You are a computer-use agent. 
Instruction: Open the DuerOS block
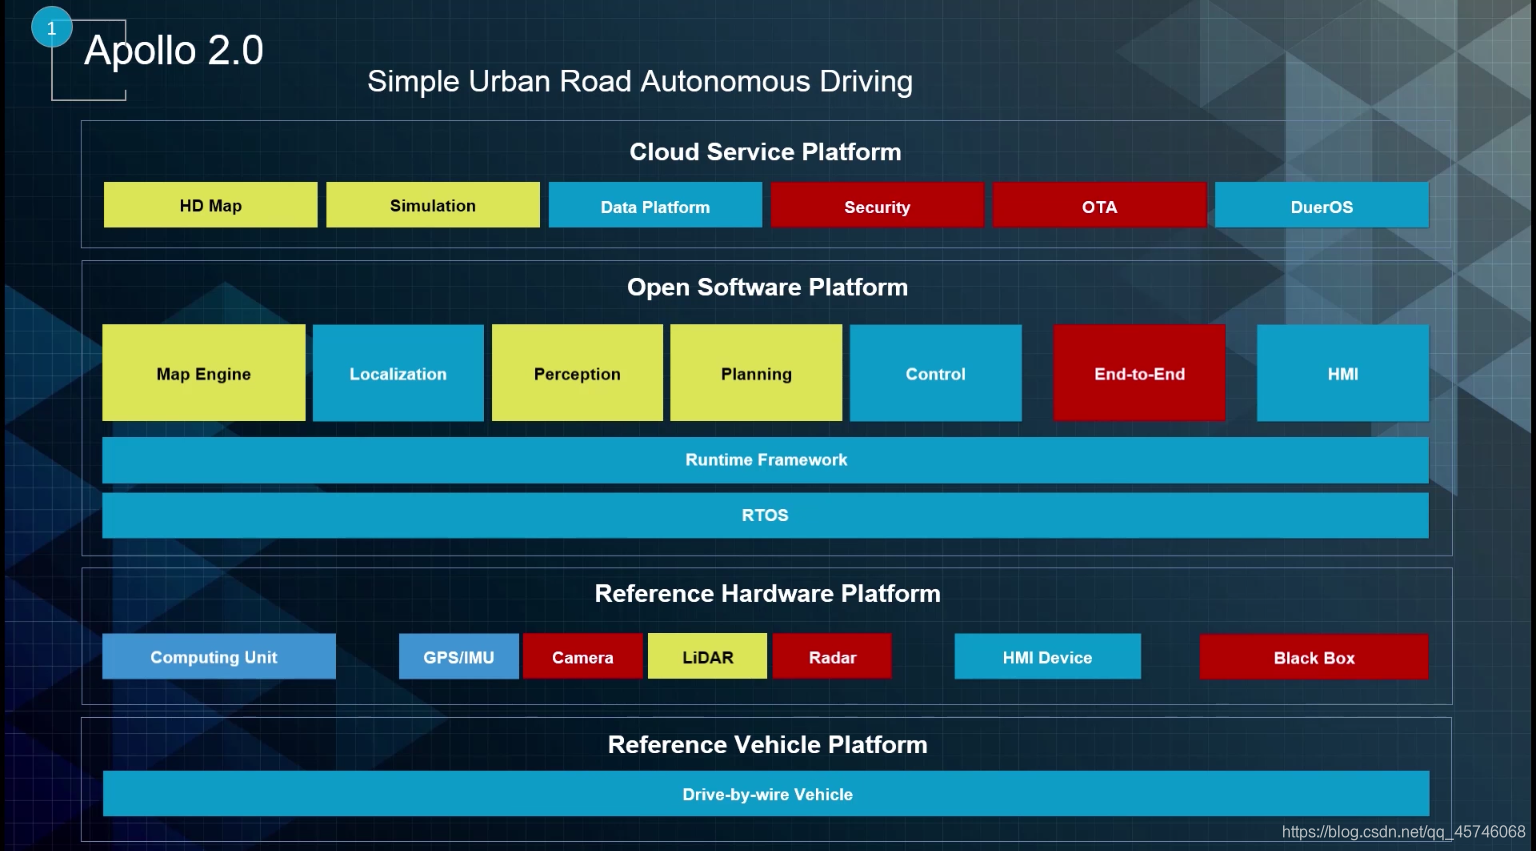1321,205
